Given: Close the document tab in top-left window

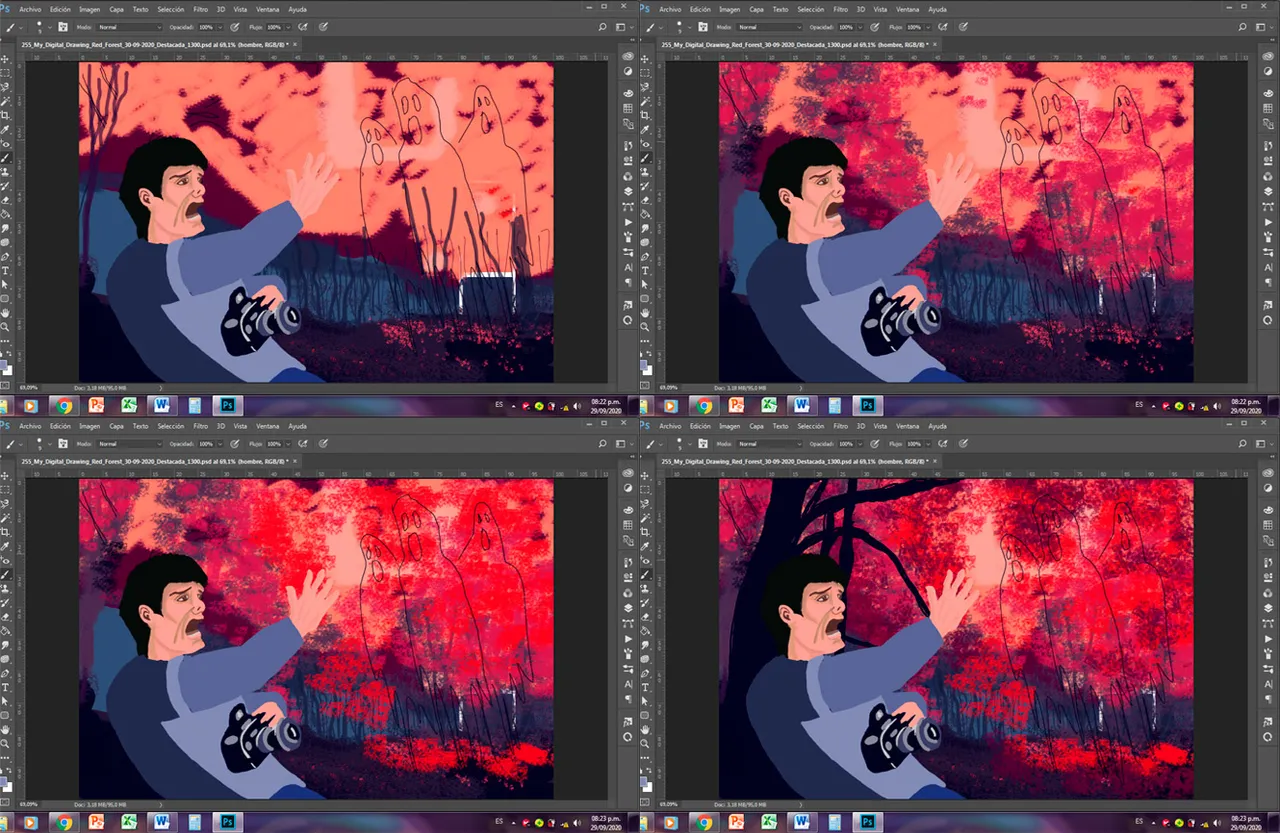Looking at the screenshot, I should pos(295,44).
